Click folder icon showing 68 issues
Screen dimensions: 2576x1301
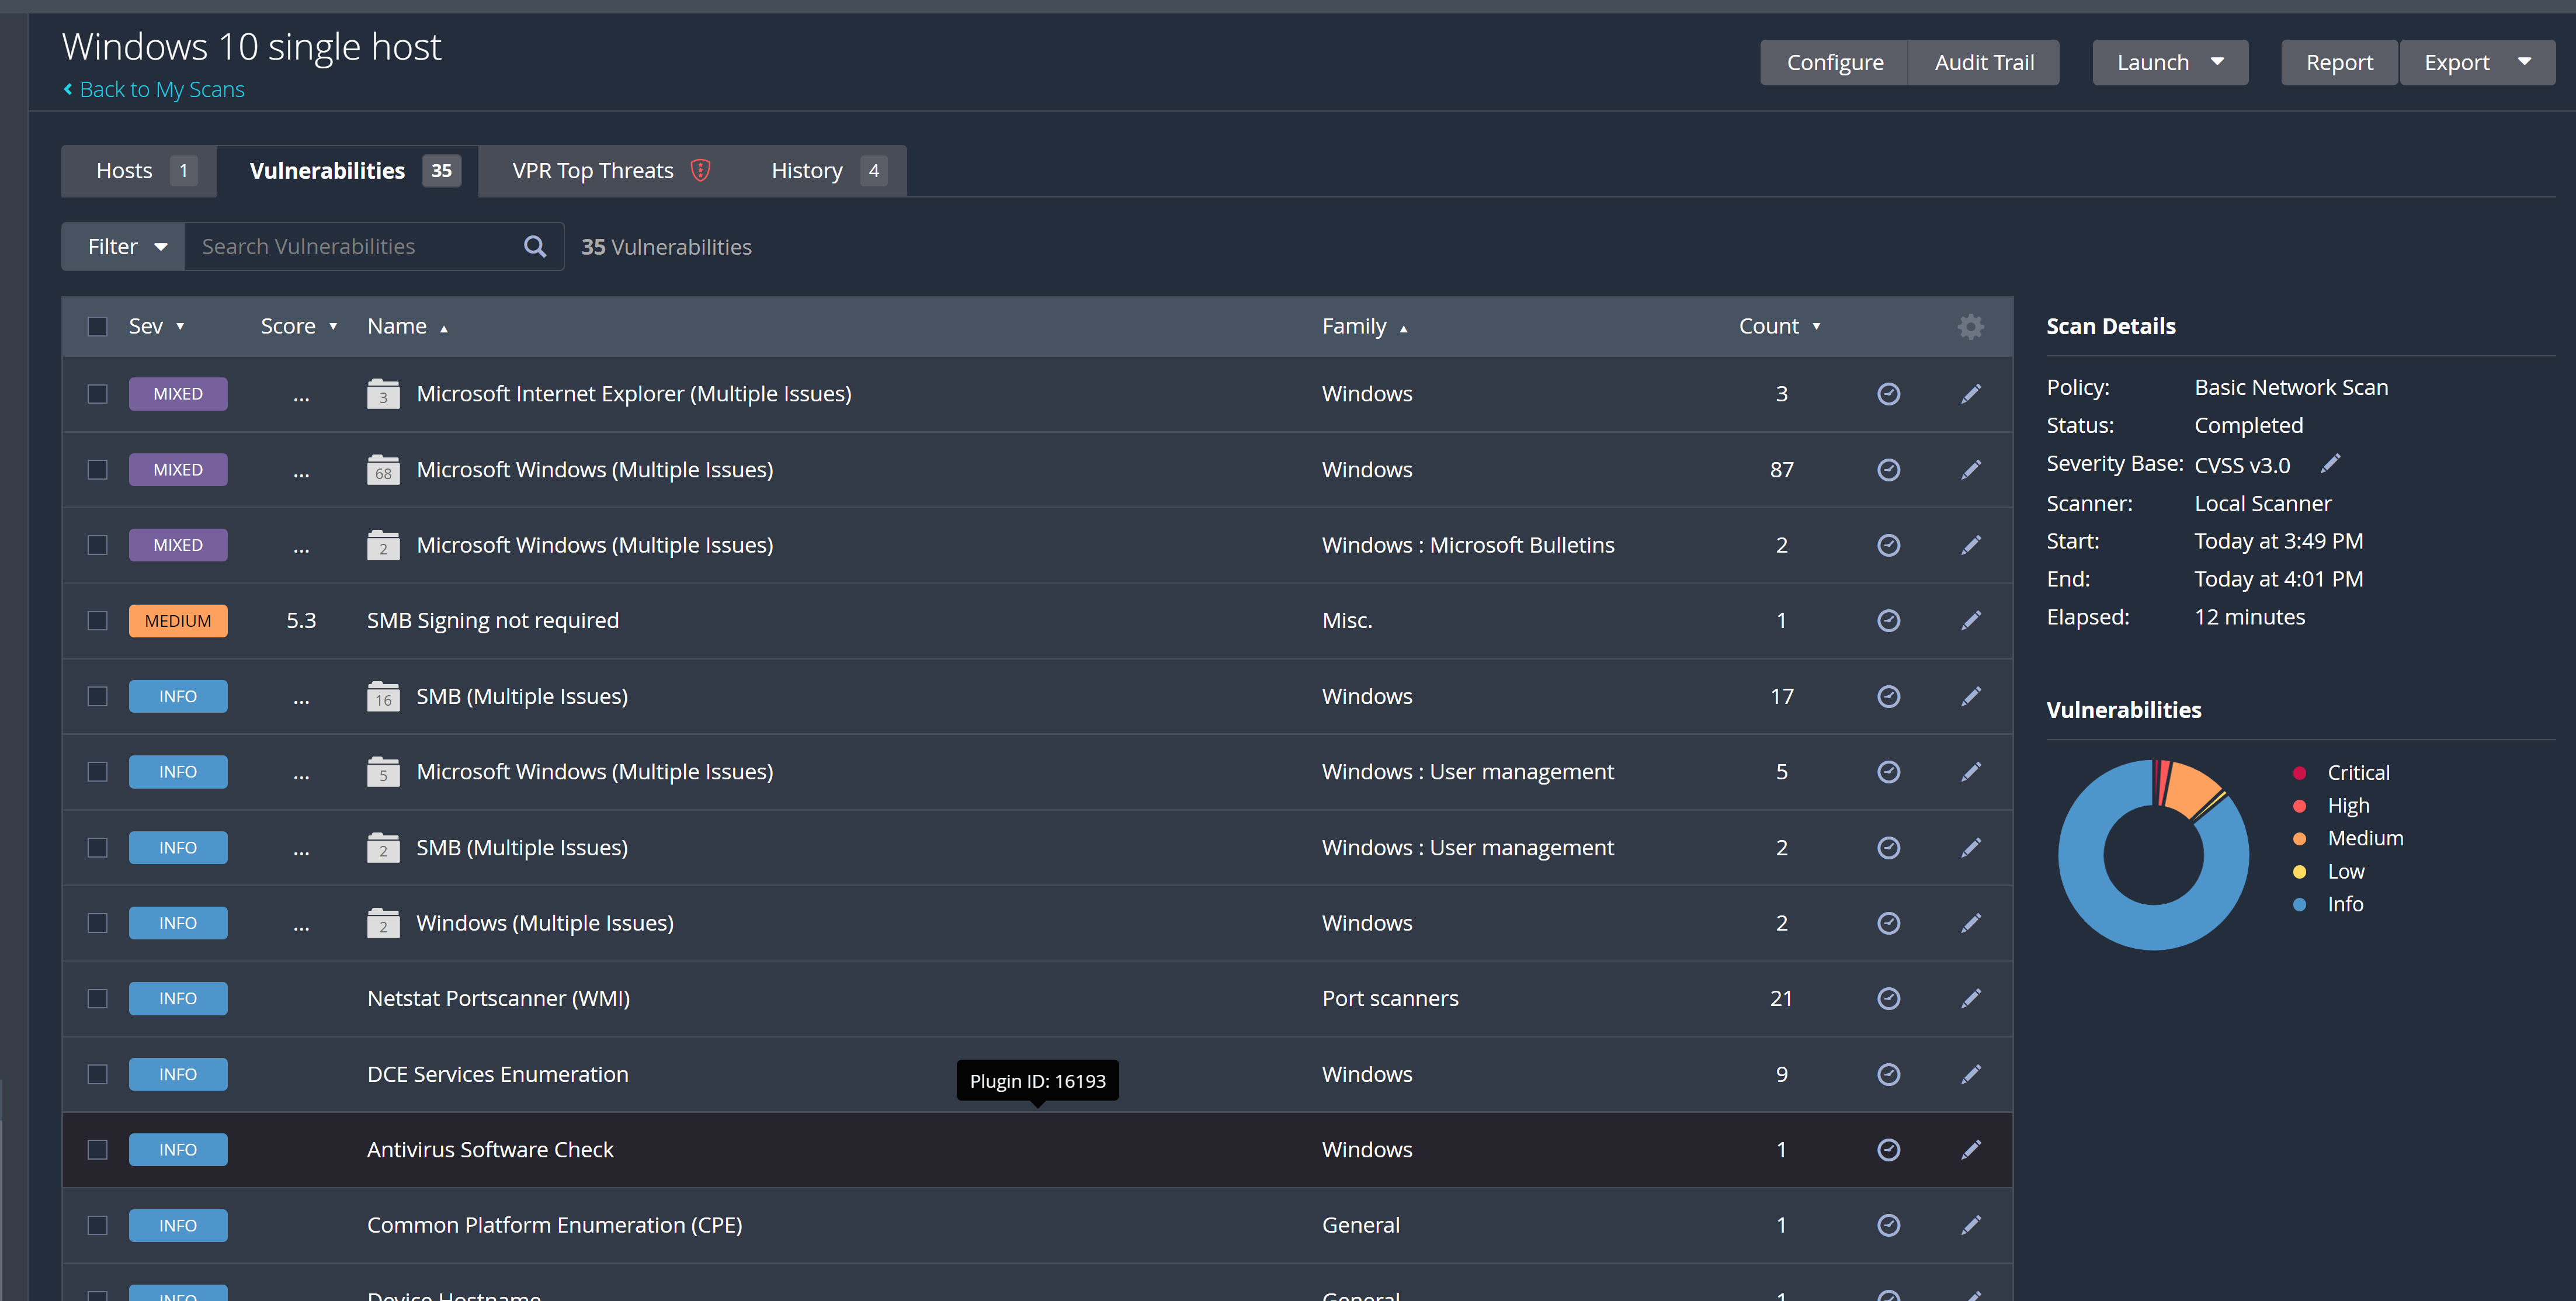[x=383, y=470]
